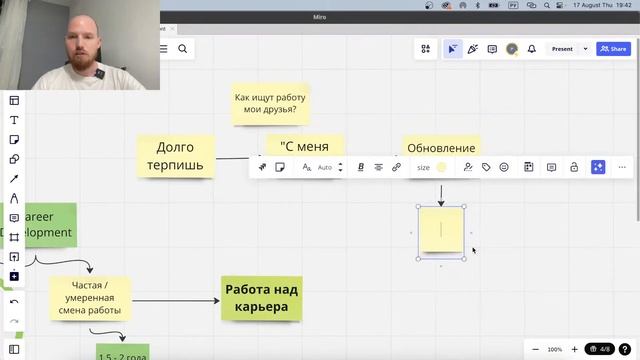Select the "Долго терпишь" sticky note

coord(176,156)
